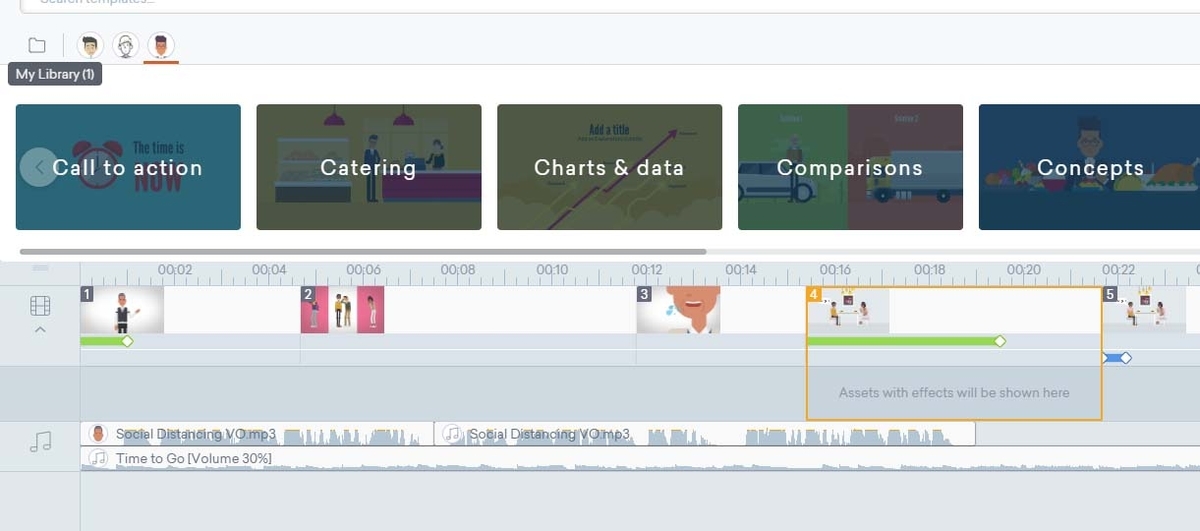
Task: Click the timeline grip handle above the filmstrip icon
Action: click(40, 268)
